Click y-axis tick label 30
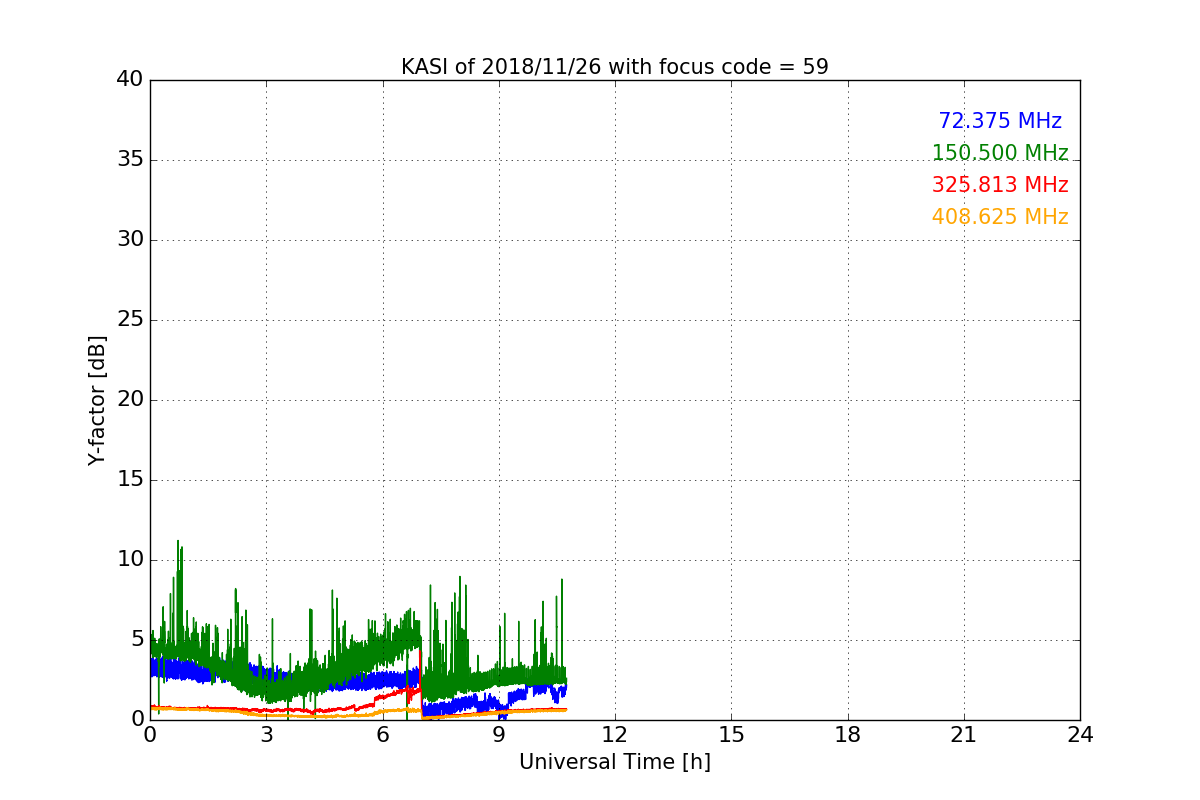The height and width of the screenshot is (800, 1200). [x=130, y=240]
